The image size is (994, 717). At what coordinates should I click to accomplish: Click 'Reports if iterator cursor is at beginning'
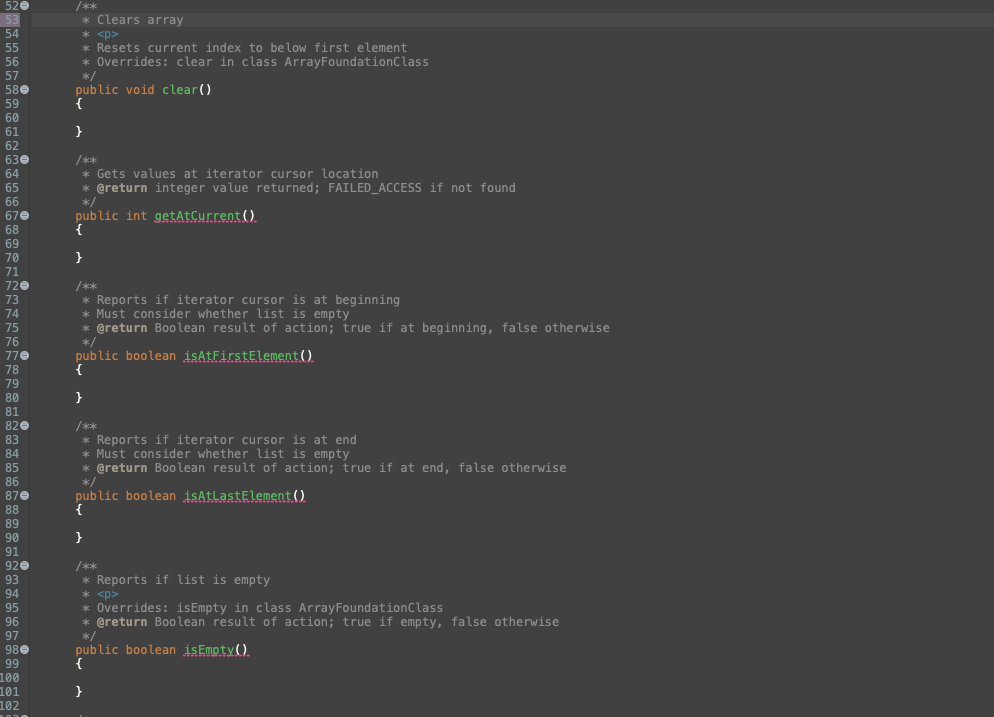(x=248, y=300)
